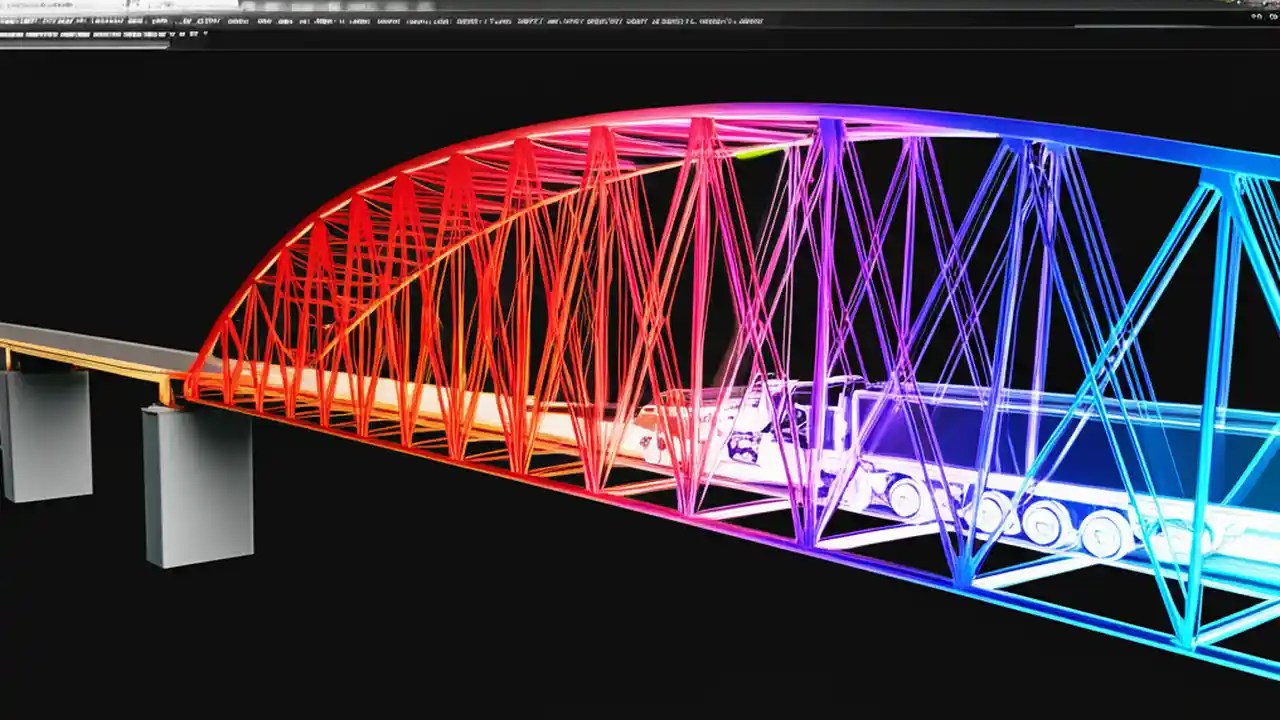Screen dimensions: 1280x720
Task: Open the File menu in the menu bar
Action: coord(10,17)
